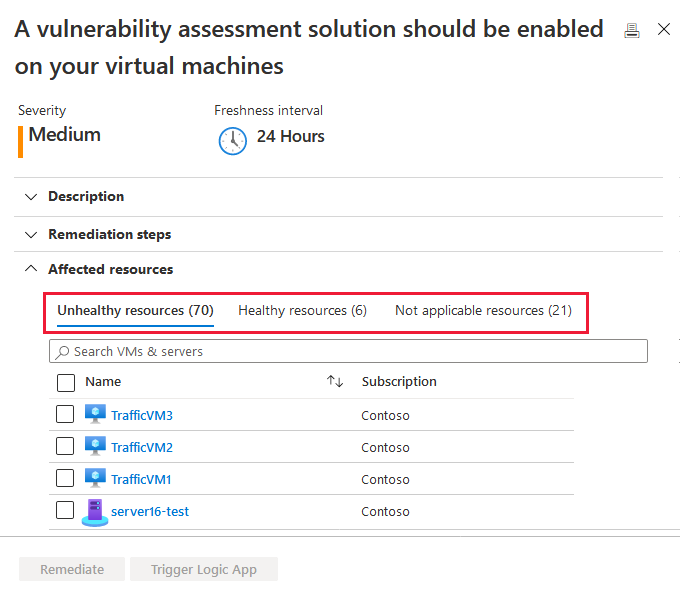Tick the checkbox for server16-test
680x599 pixels.
[65, 511]
